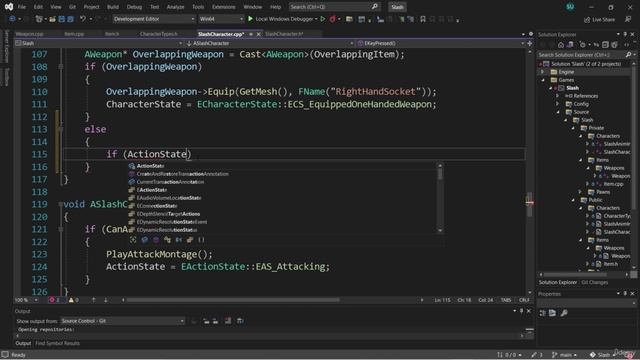Click the Property Pages wrench icon
Image resolution: width=640 pixels, height=360 pixels.
(564, 313)
